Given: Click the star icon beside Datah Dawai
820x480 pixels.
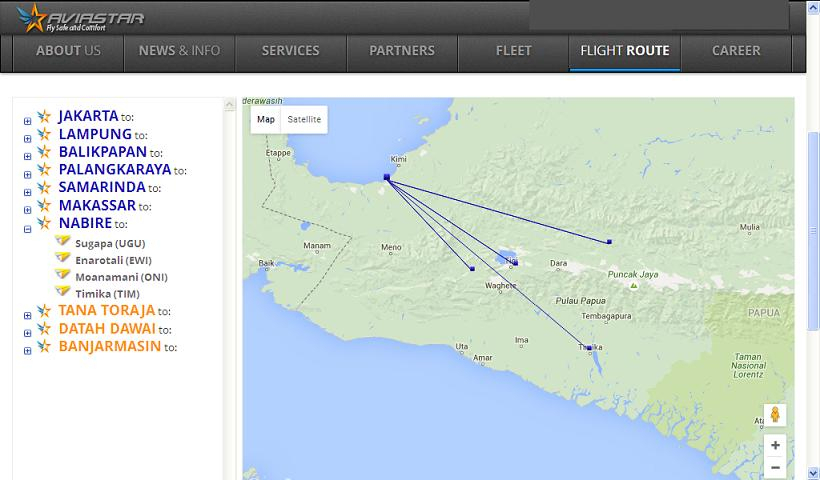Looking at the screenshot, I should coord(44,328).
